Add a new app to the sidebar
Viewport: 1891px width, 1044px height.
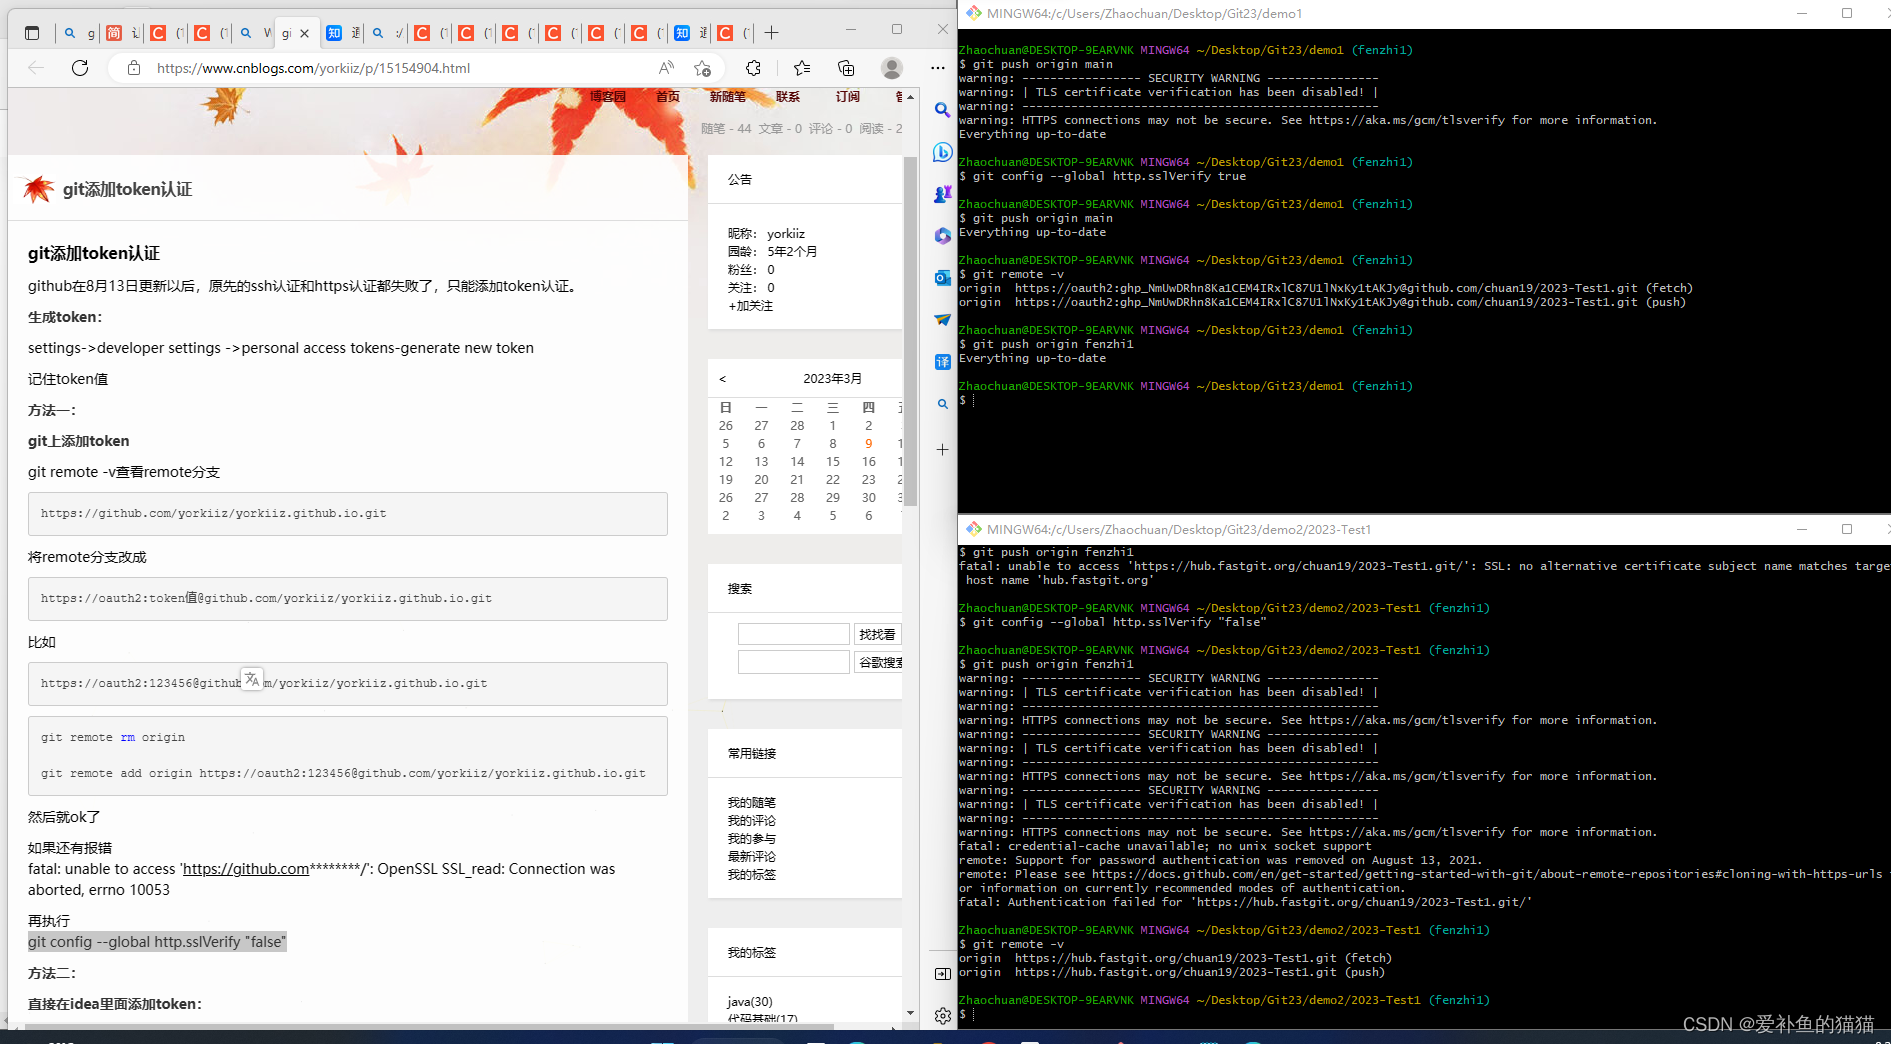pos(942,450)
